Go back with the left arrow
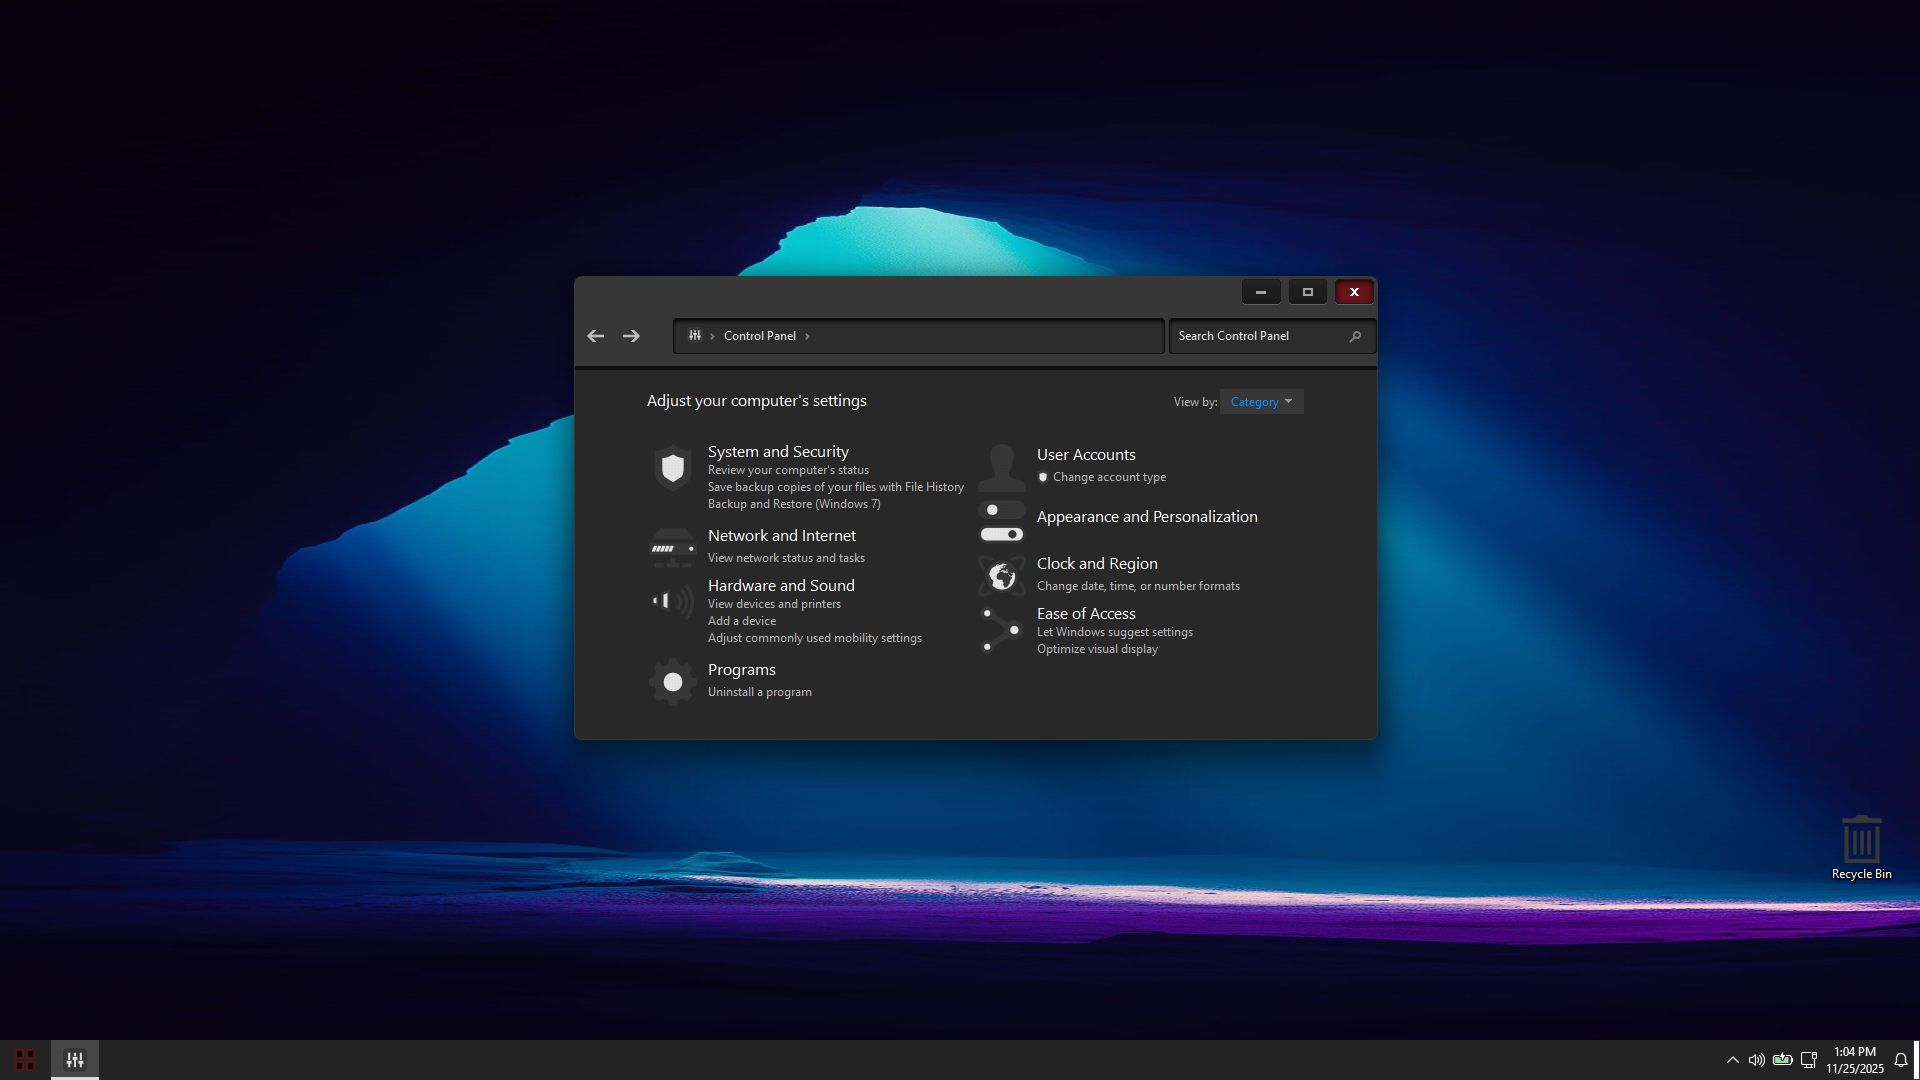 point(596,337)
